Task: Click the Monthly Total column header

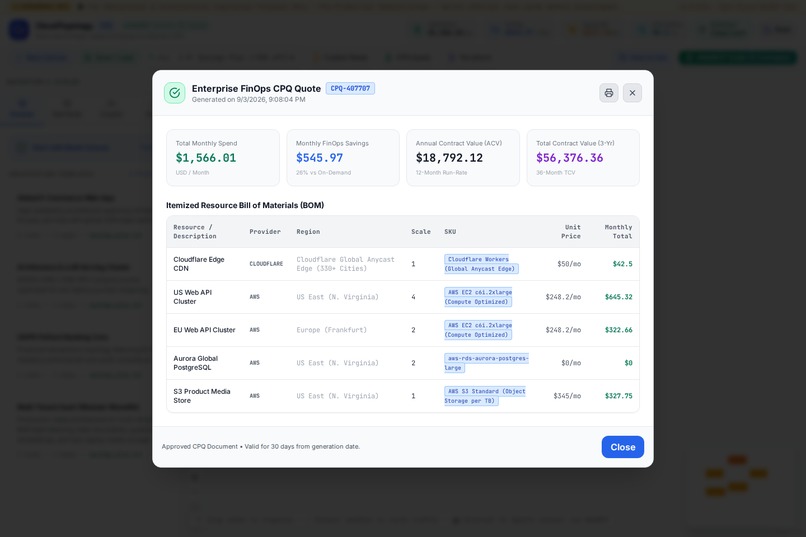Action: click(618, 232)
